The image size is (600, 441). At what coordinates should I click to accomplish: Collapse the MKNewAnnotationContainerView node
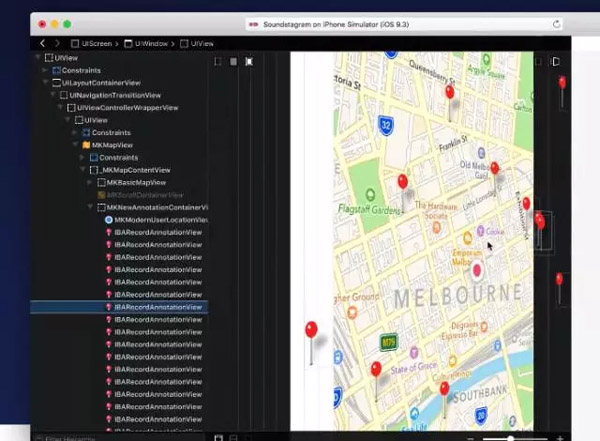[90, 207]
